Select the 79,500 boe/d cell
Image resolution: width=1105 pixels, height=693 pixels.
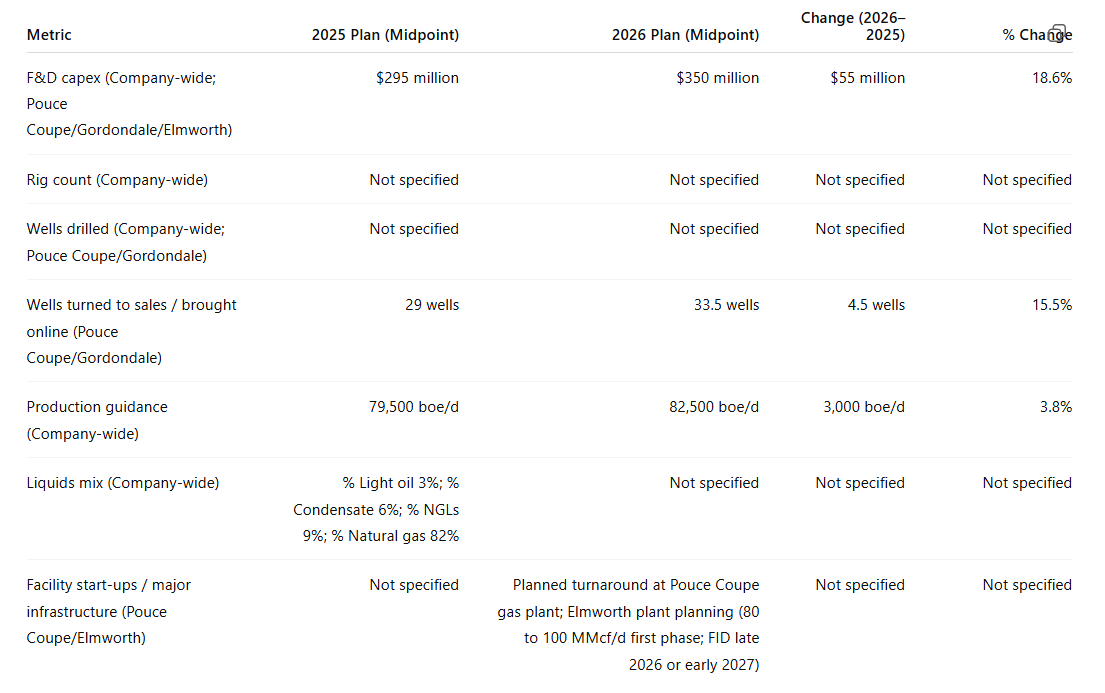414,407
